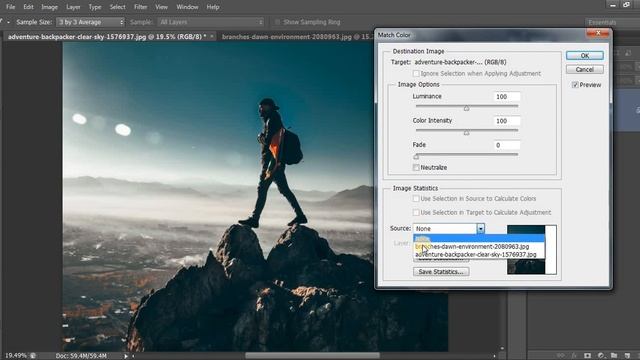Open the Image menu
Image resolution: width=640 pixels, height=360 pixels.
(49, 7)
